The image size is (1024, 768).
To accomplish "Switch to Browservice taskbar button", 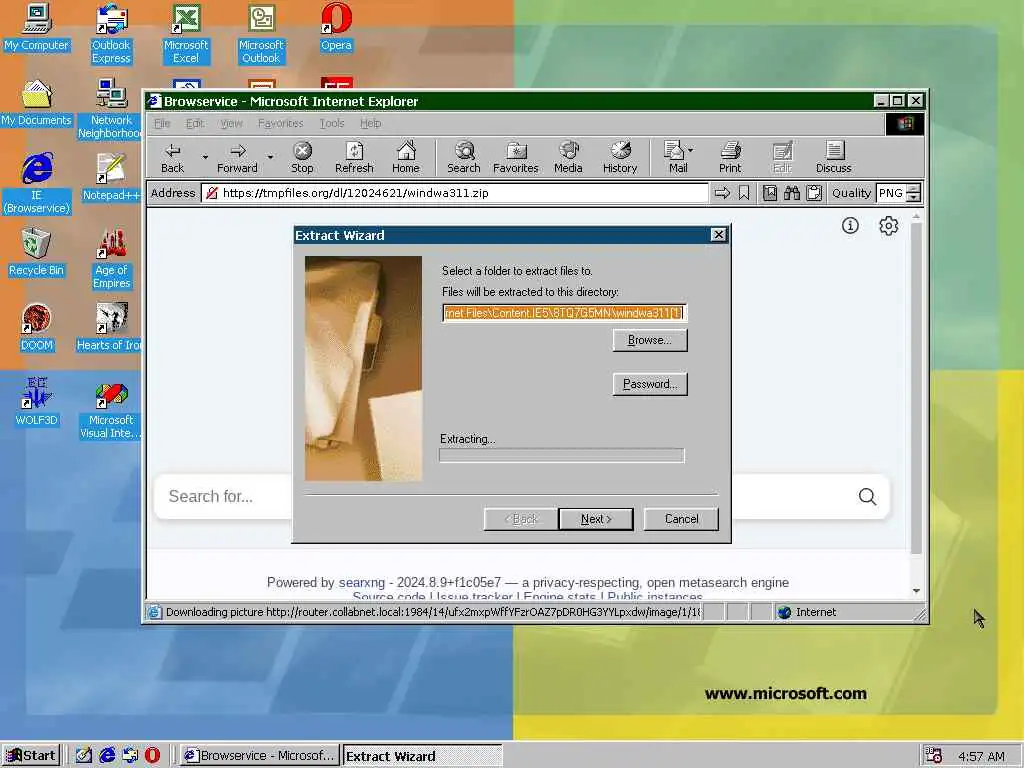I will (260, 756).
